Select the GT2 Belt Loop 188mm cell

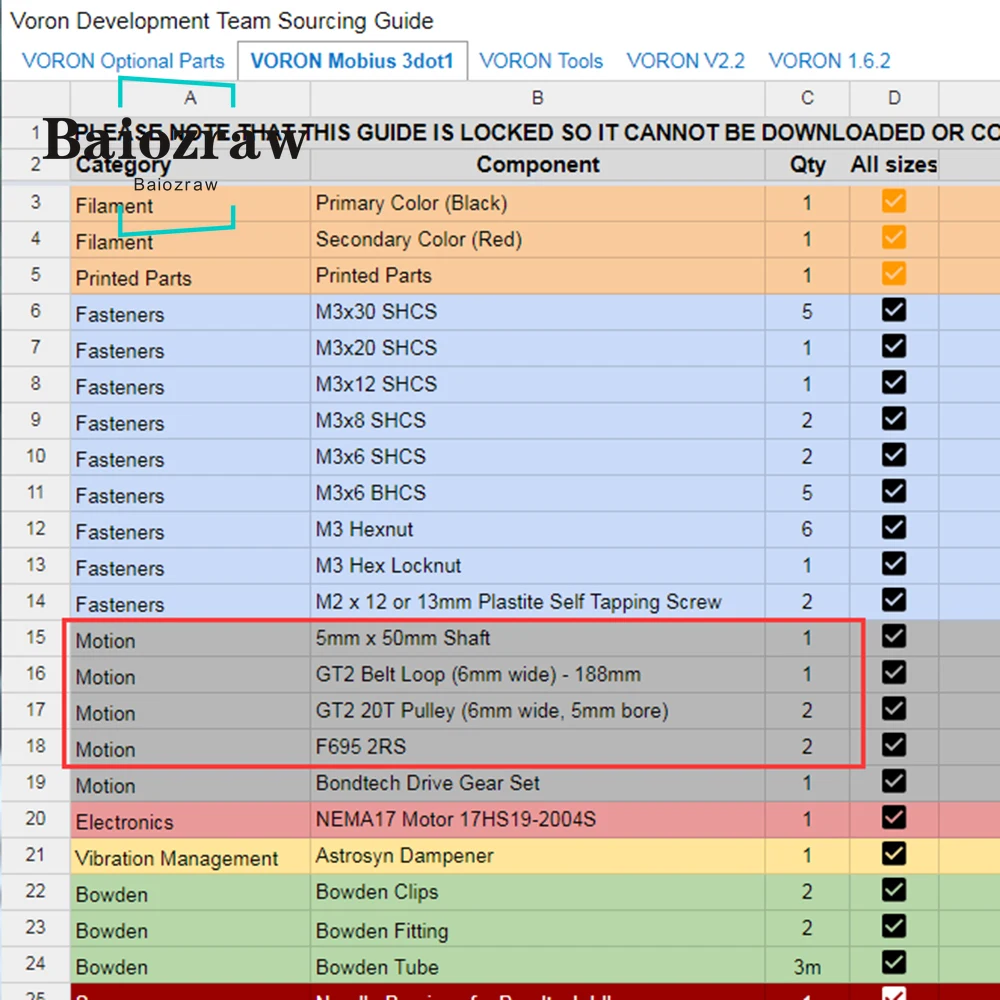coord(538,675)
